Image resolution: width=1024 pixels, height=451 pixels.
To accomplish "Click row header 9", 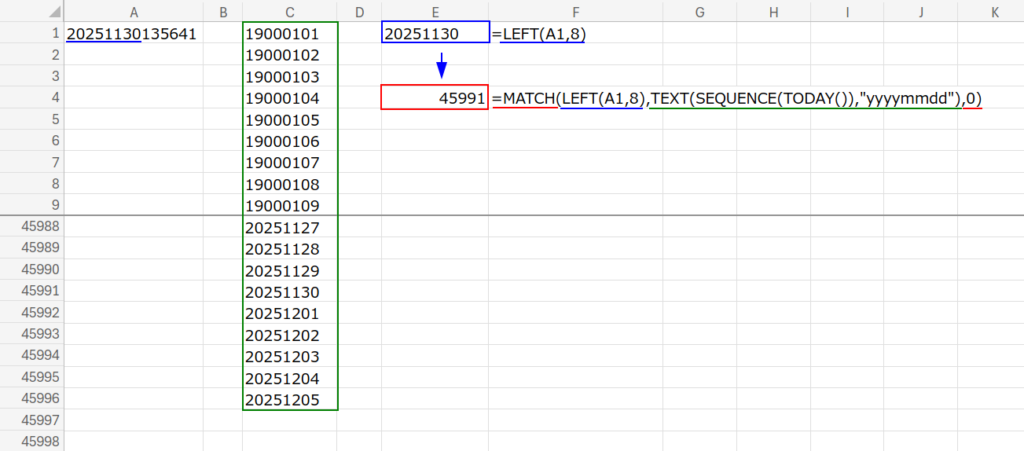I will (x=32, y=205).
